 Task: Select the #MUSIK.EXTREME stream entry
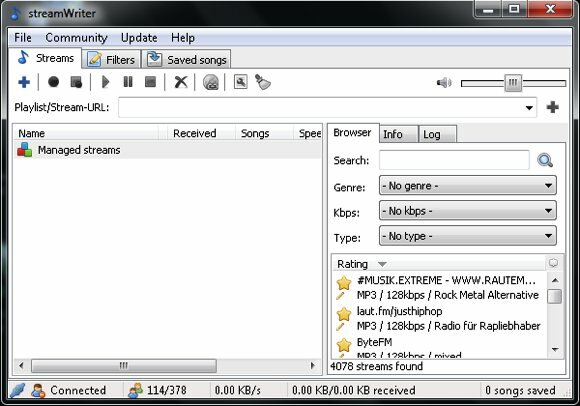pyautogui.click(x=439, y=288)
